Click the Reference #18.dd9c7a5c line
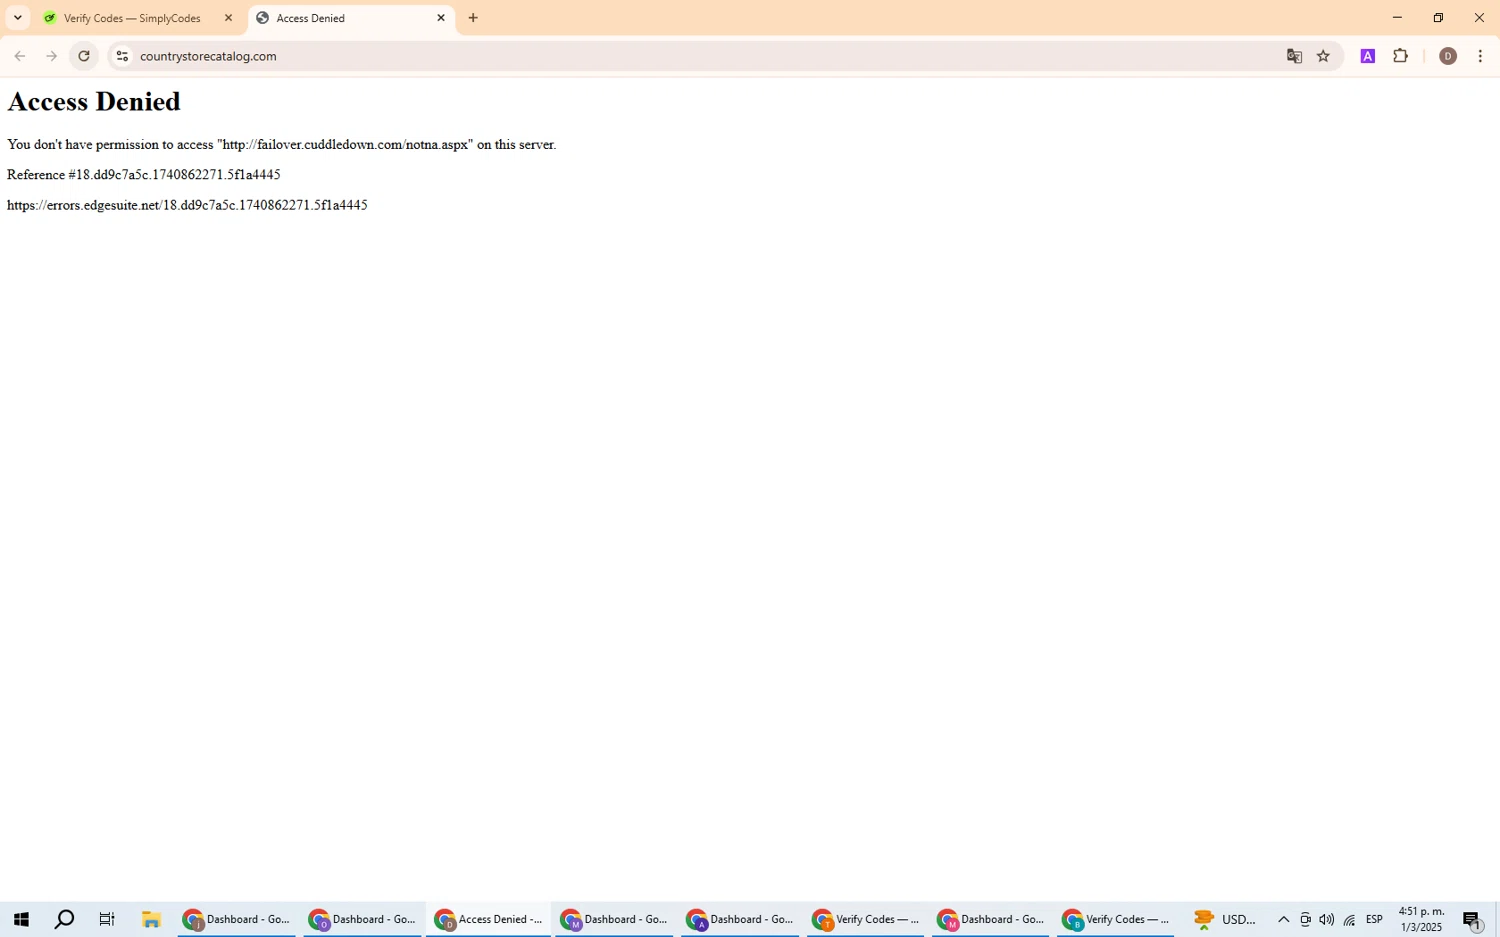 click(144, 174)
